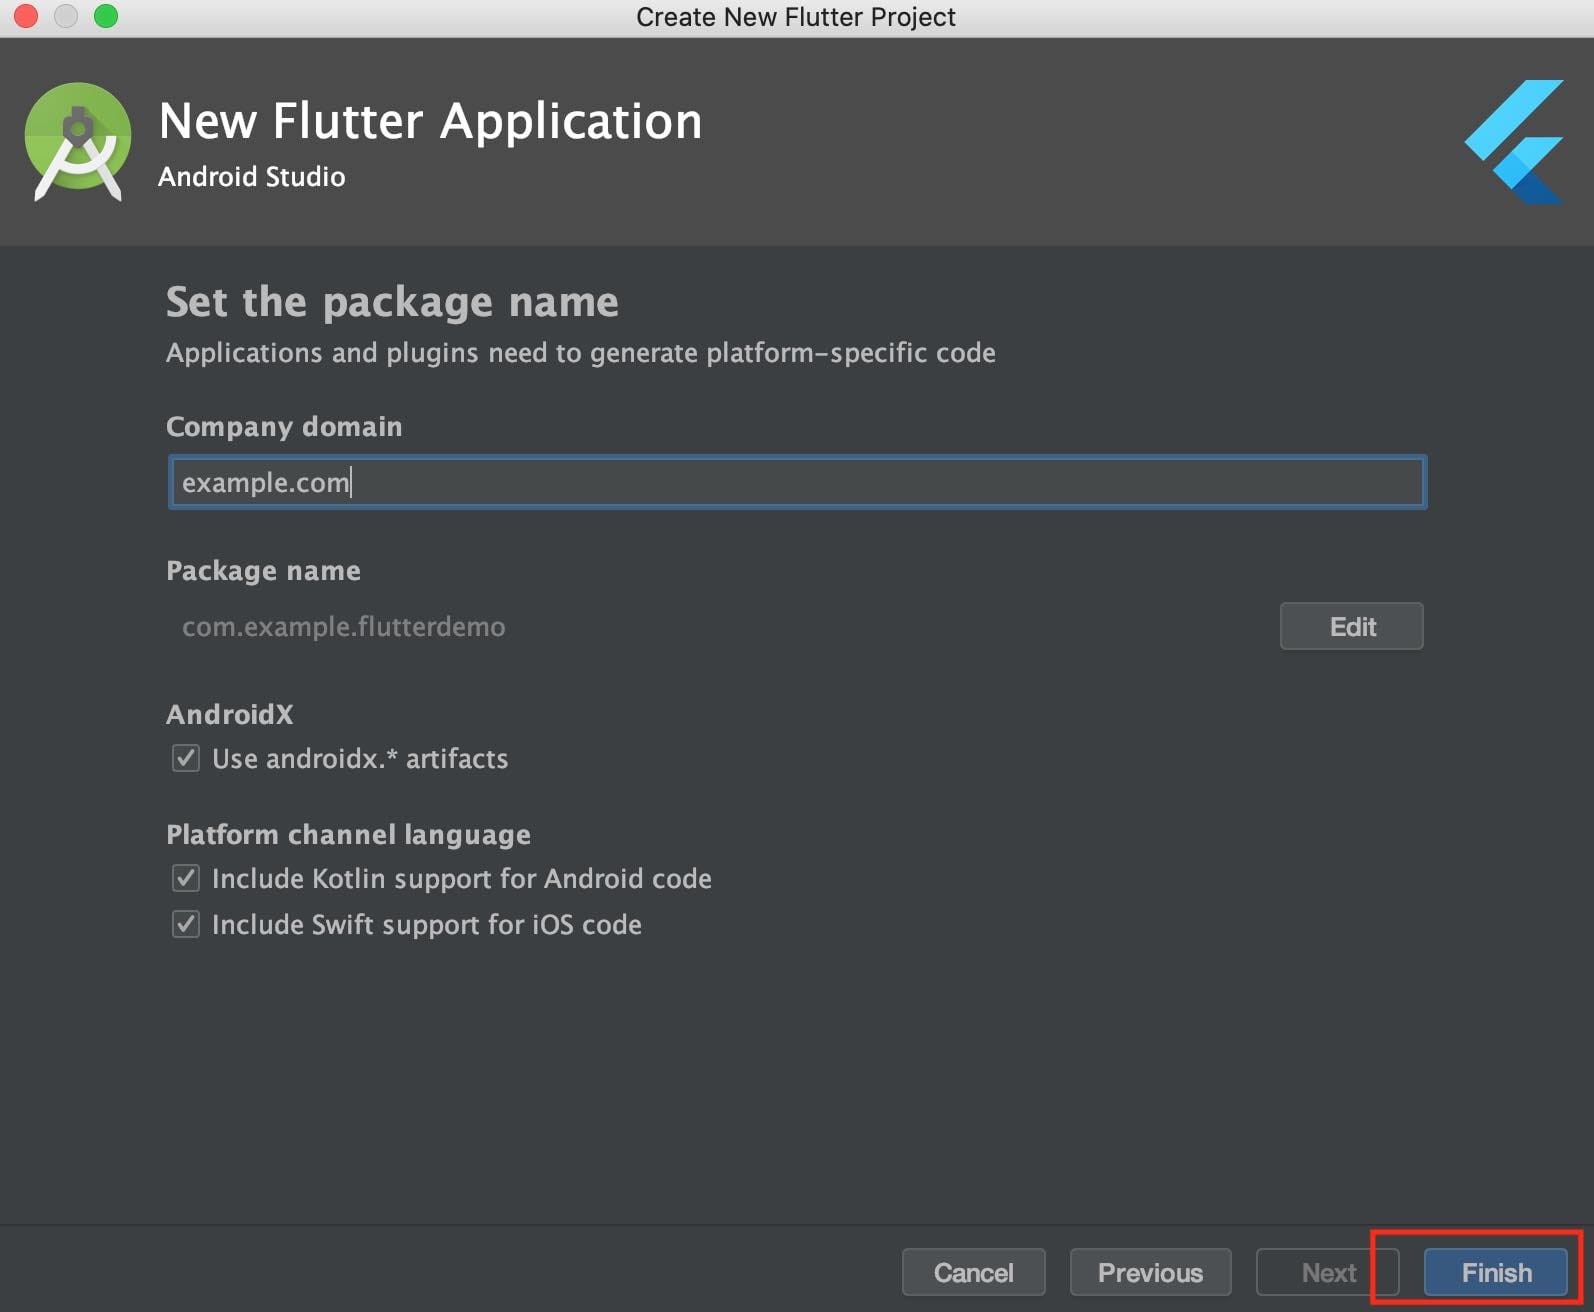Click the green zoom window button
Image resolution: width=1594 pixels, height=1312 pixels.
point(106,16)
